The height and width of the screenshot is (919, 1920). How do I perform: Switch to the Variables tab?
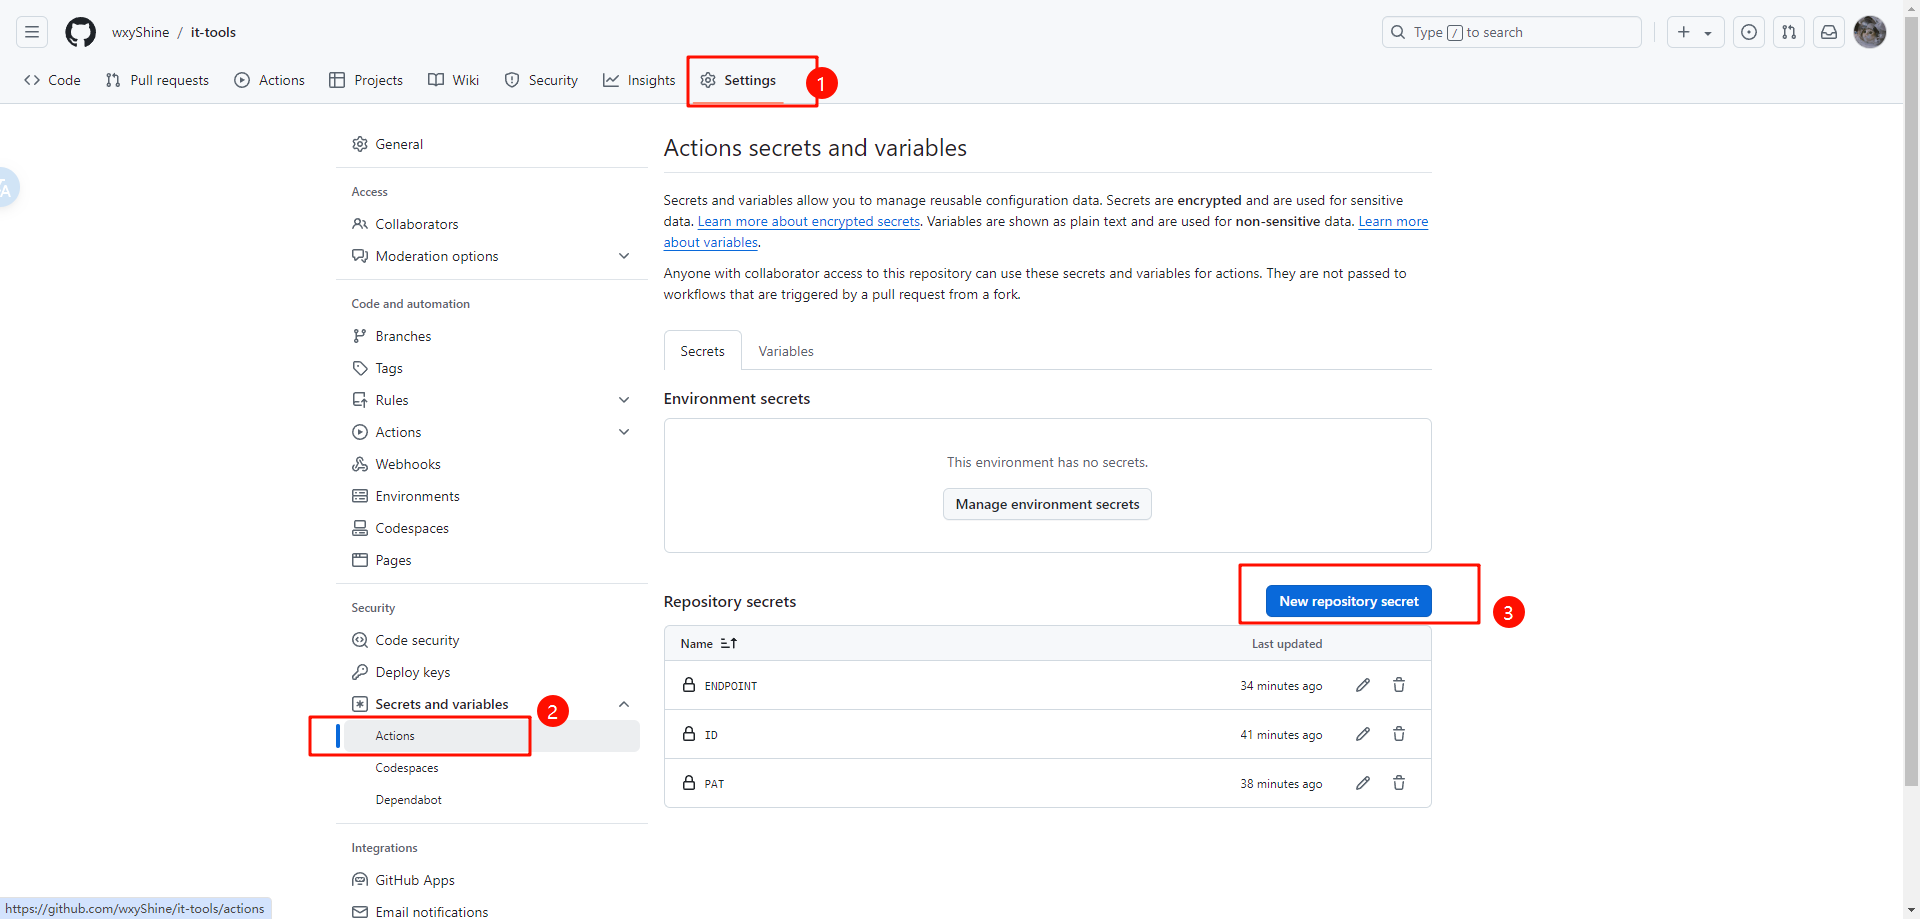785,351
